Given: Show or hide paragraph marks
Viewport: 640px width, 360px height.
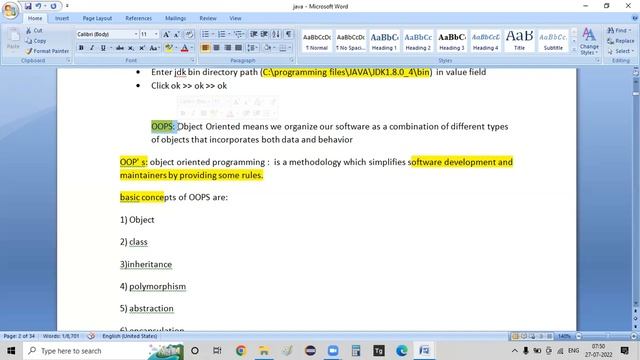Looking at the screenshot, I should click(x=289, y=34).
